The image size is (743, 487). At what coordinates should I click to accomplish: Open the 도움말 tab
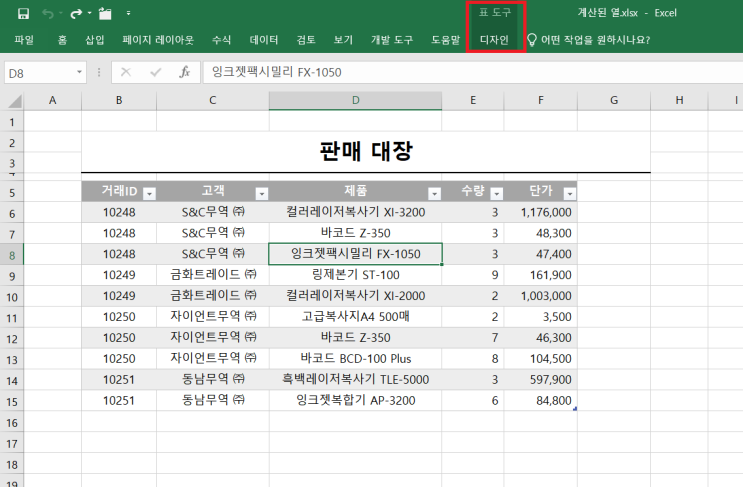pyautogui.click(x=445, y=40)
